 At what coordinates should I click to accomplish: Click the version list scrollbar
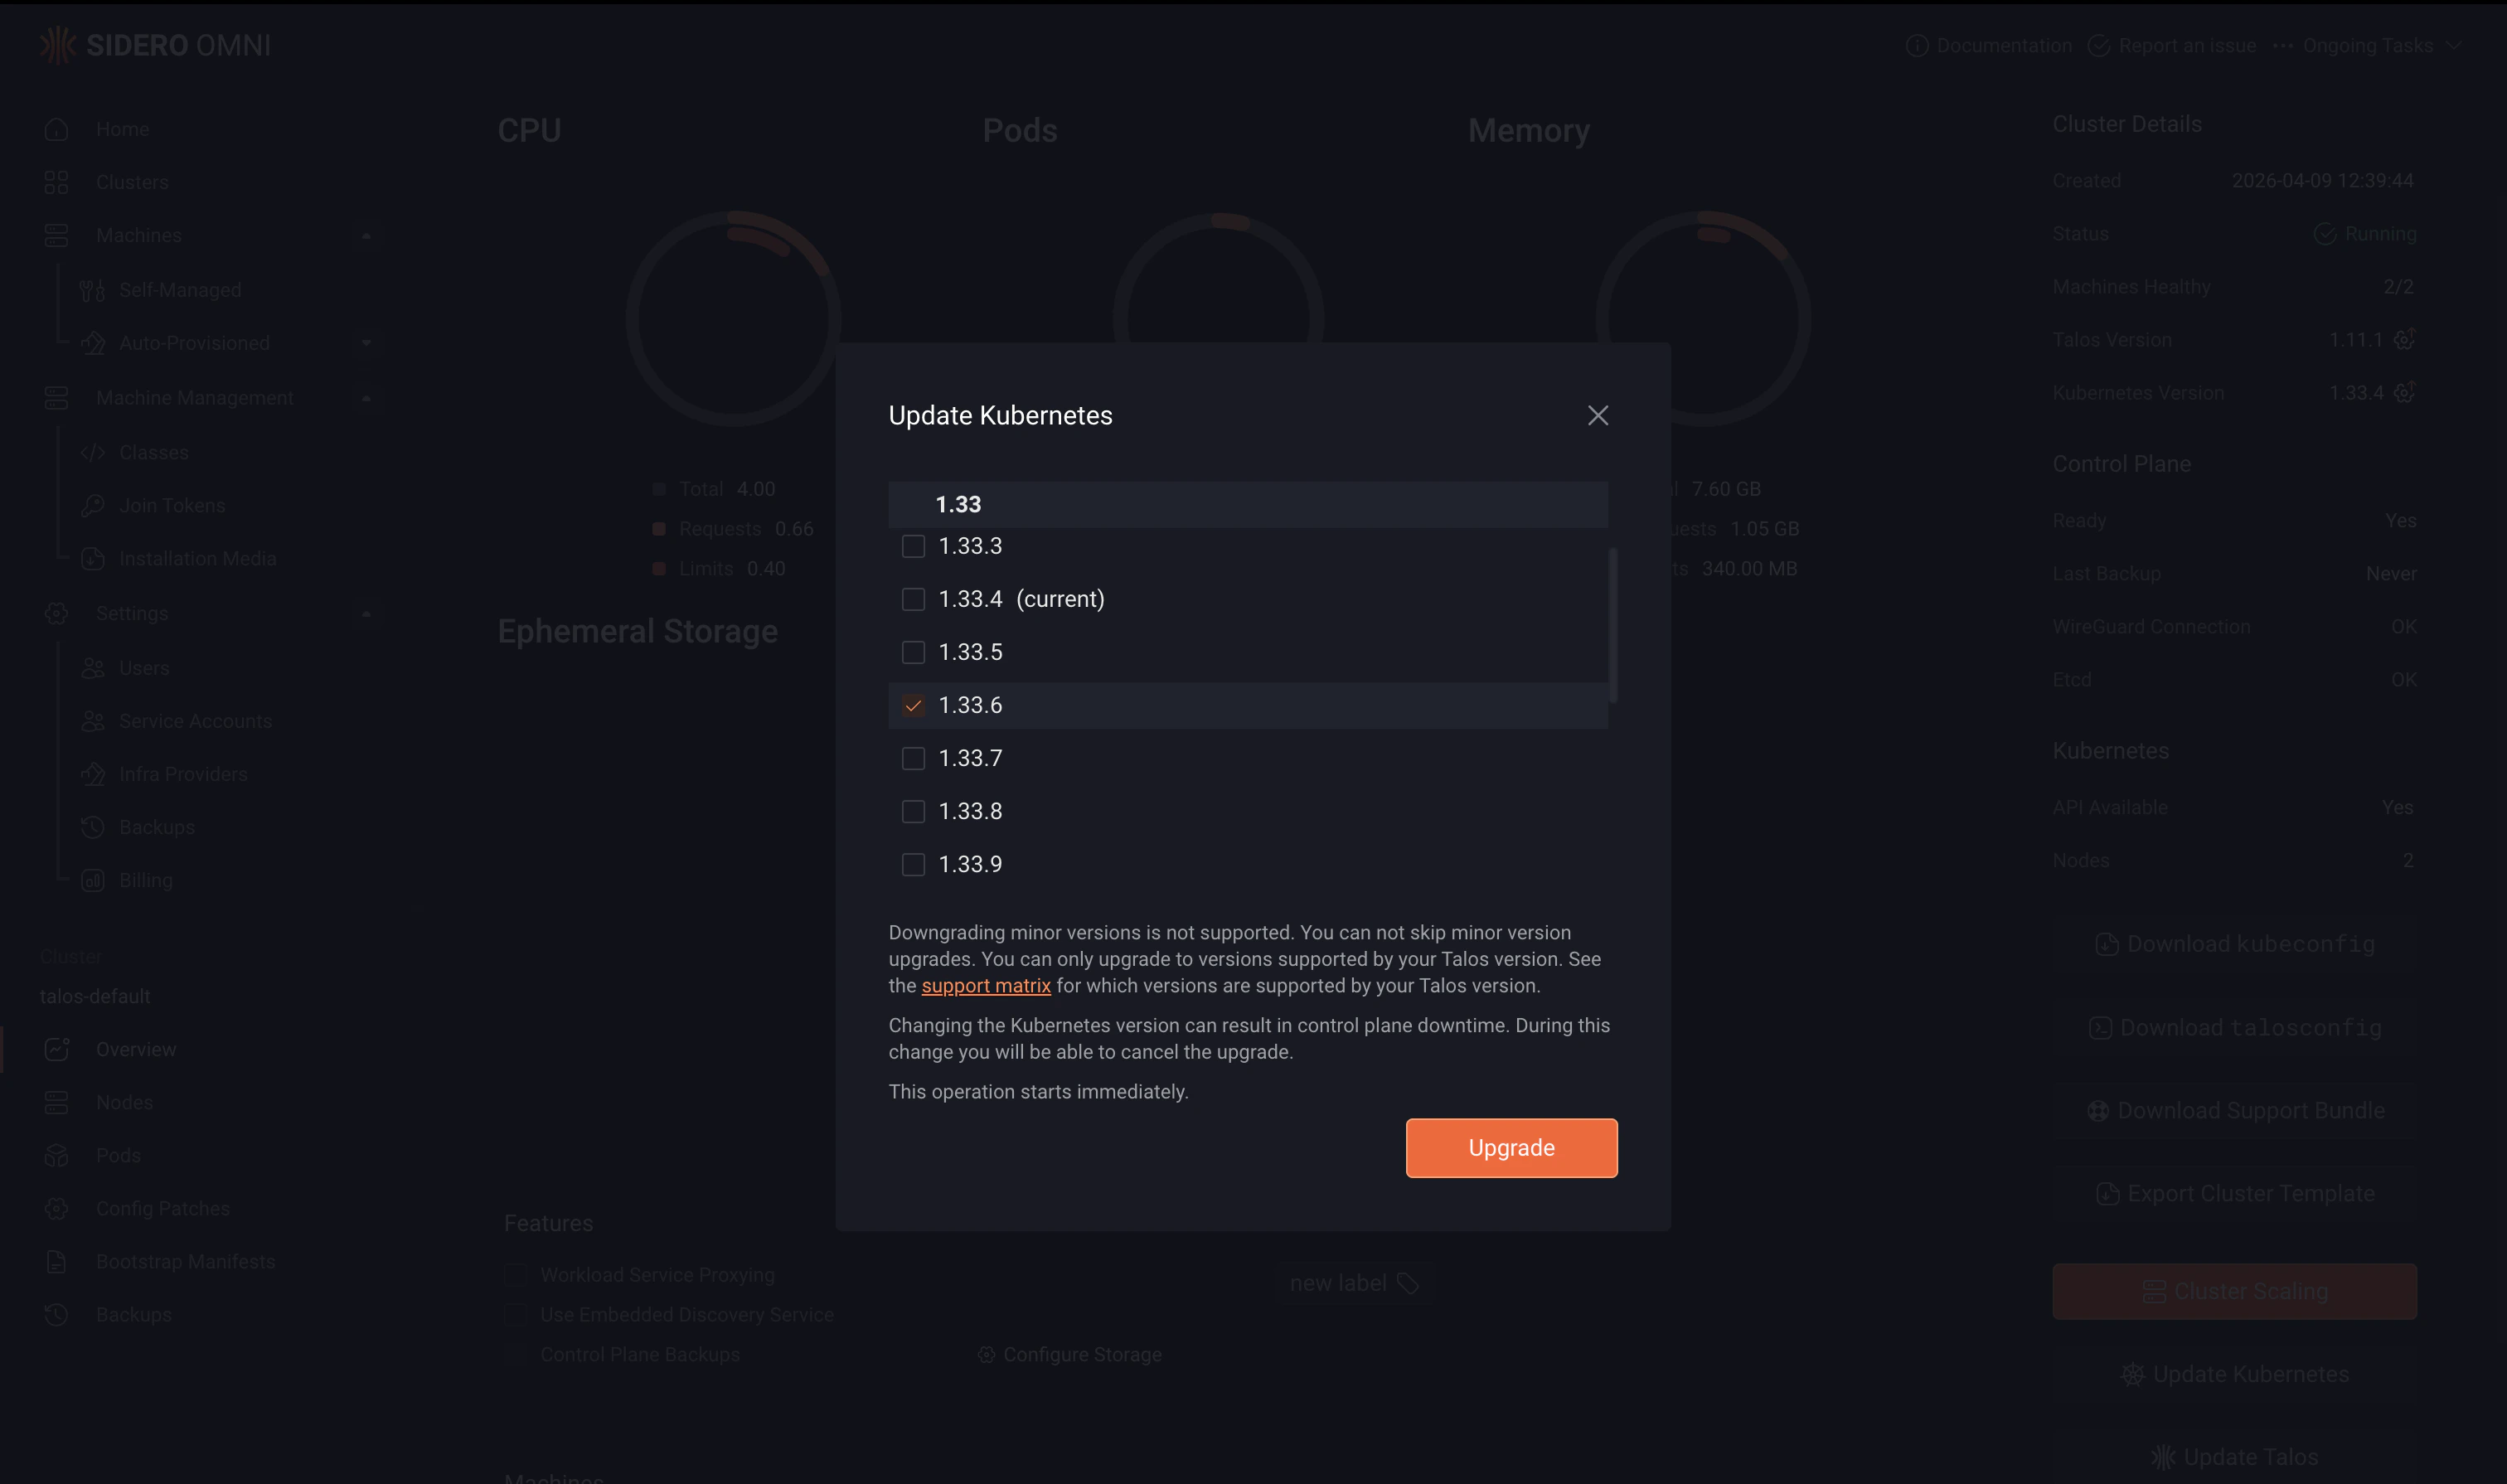click(1612, 625)
